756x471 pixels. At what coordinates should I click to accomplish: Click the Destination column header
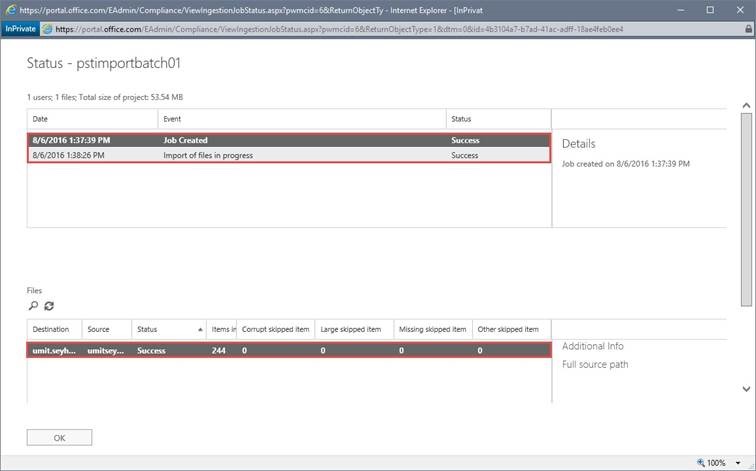click(54, 329)
